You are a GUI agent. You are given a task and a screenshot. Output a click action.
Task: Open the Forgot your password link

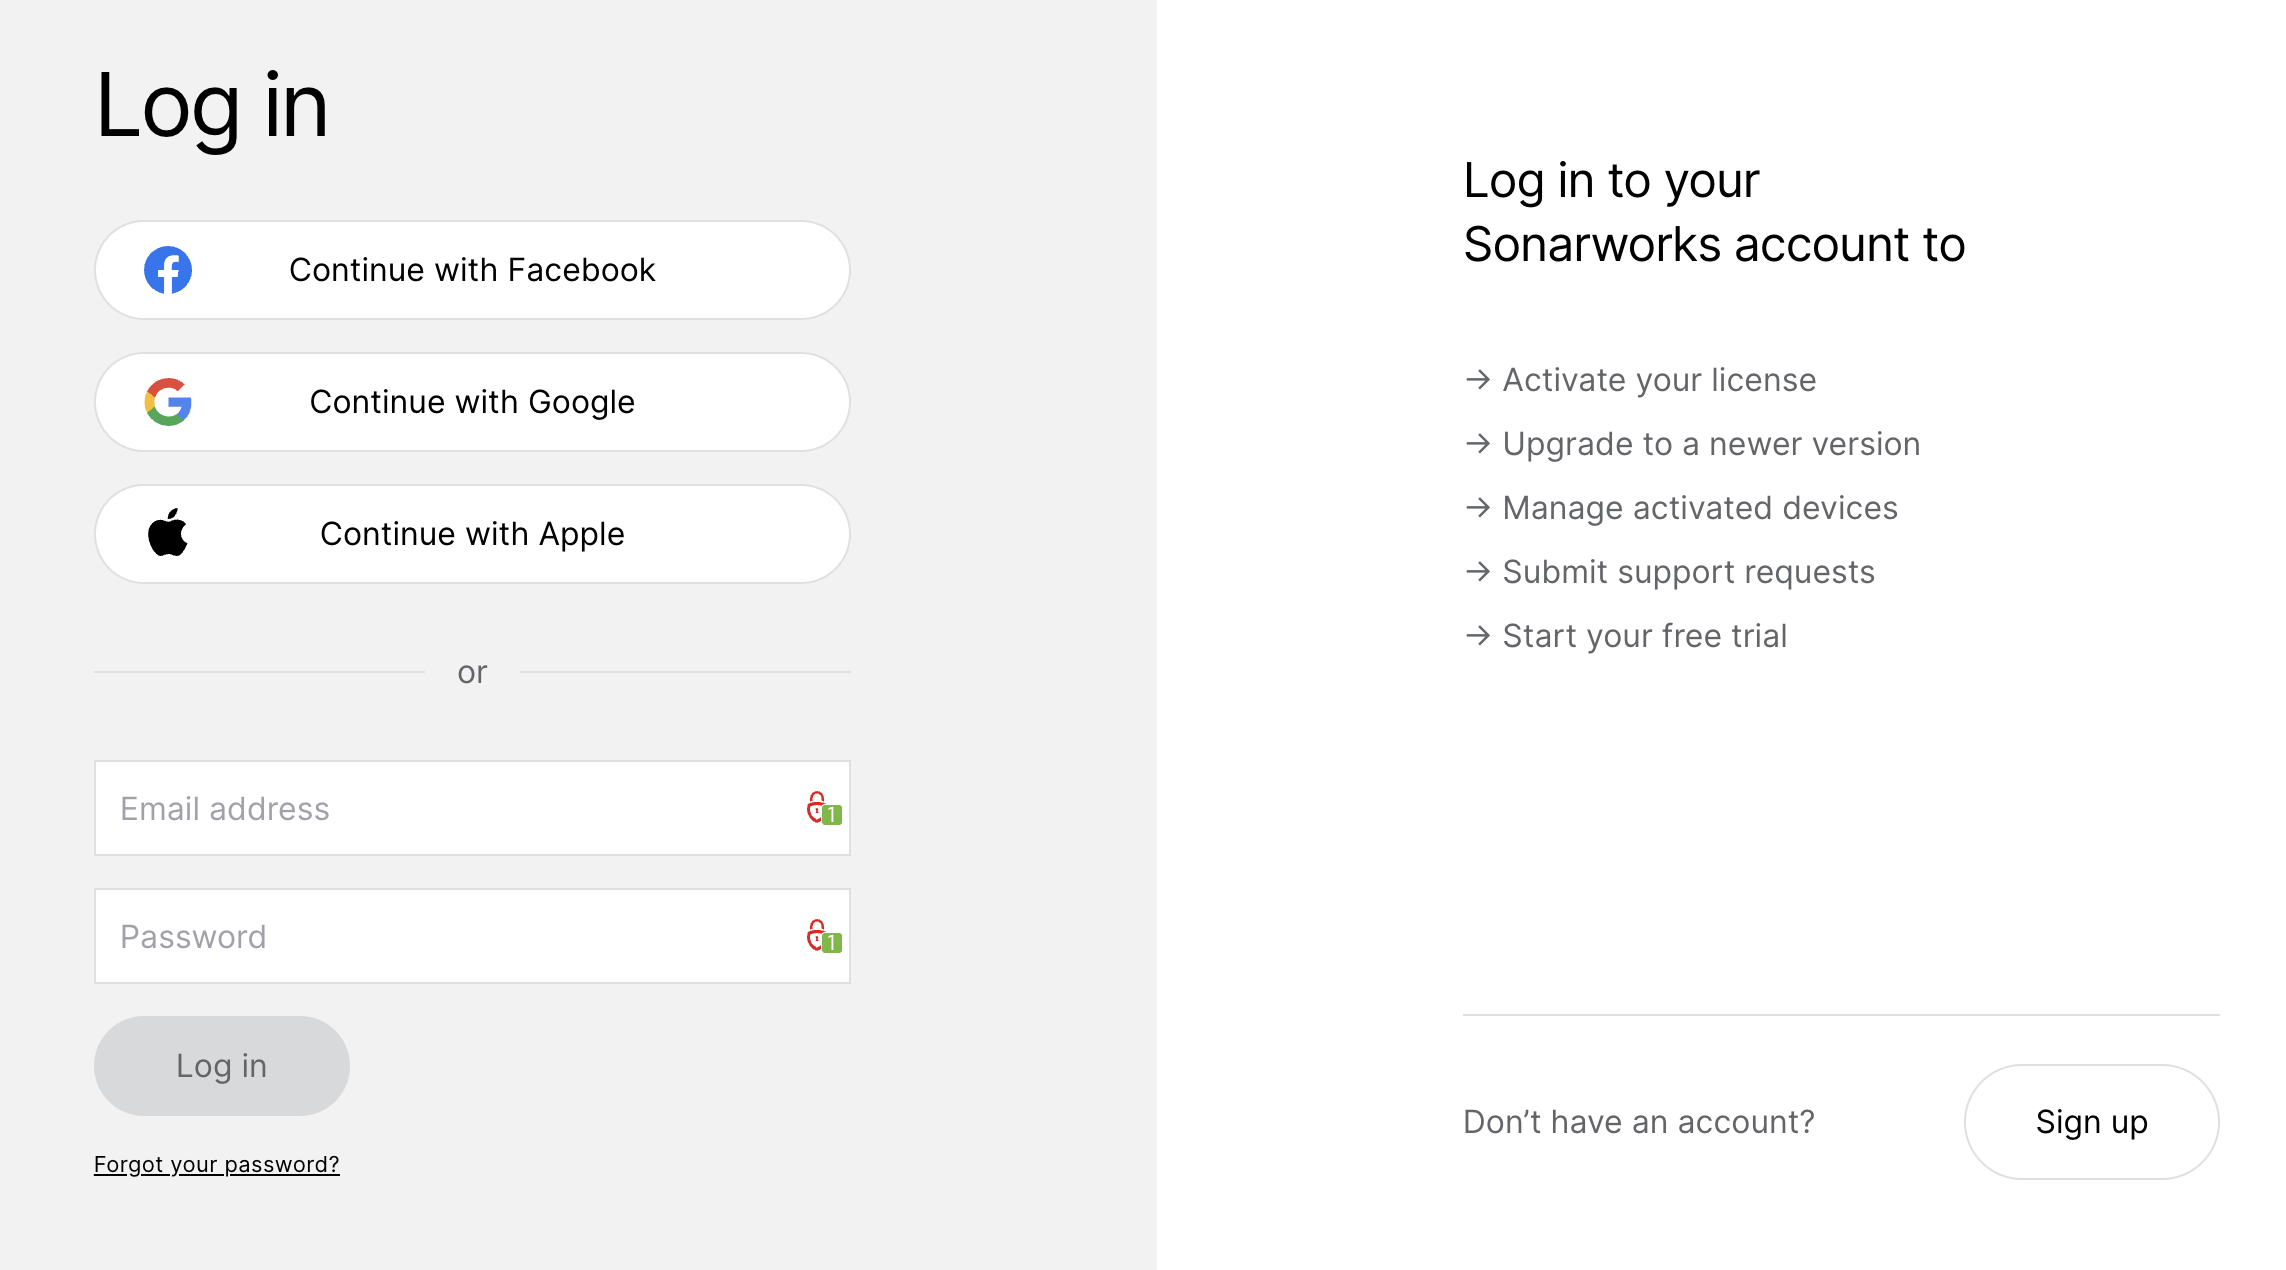click(217, 1165)
